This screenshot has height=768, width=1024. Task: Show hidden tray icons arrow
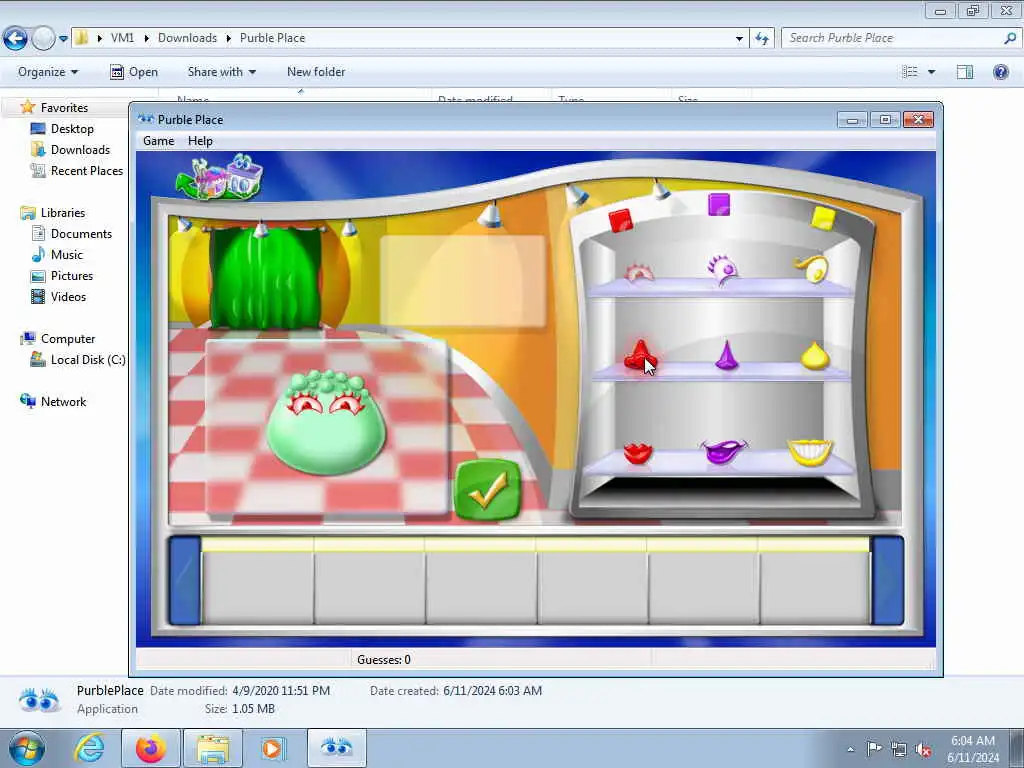[x=850, y=749]
